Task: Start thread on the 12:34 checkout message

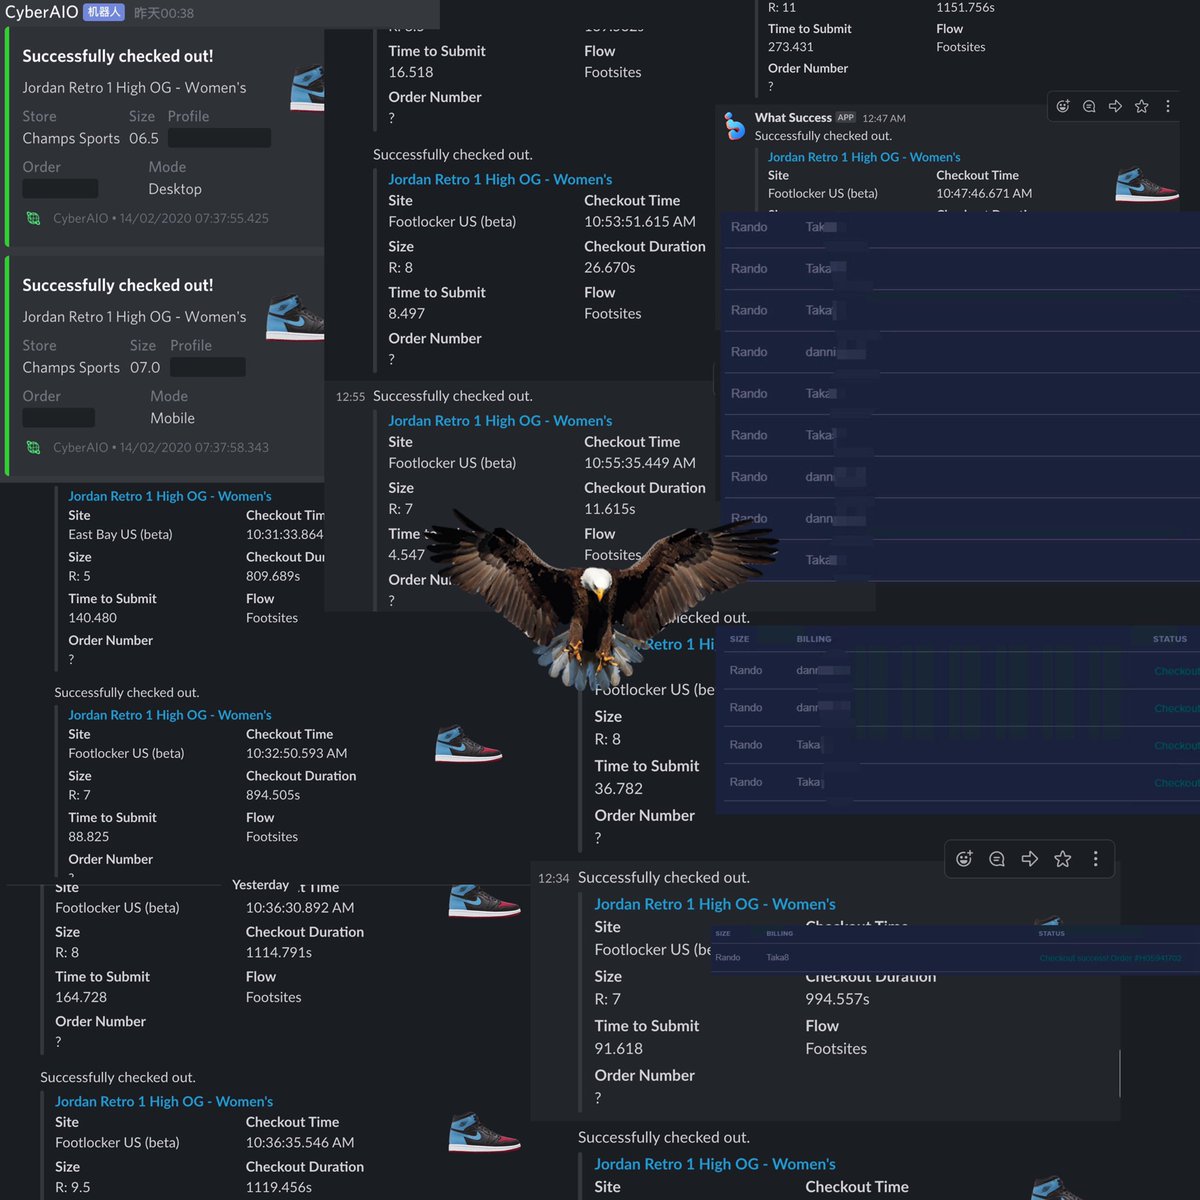Action: coord(997,859)
